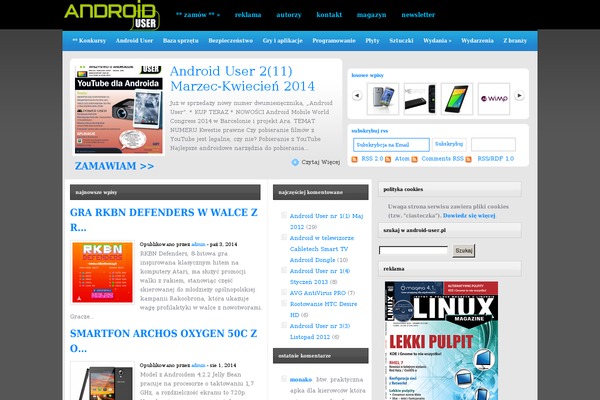Open newsletter link in top bar
This screenshot has height=400, width=600.
click(418, 15)
